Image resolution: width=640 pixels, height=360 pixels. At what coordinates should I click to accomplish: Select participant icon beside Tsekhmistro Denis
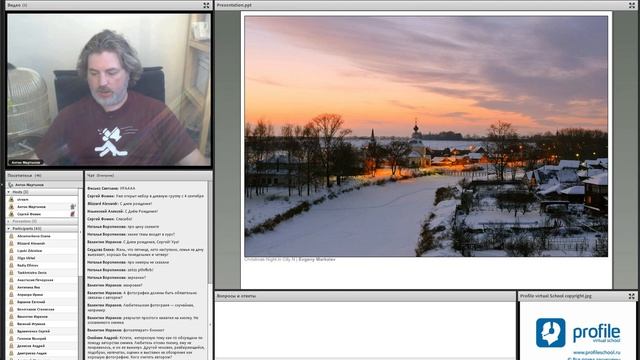[11, 273]
